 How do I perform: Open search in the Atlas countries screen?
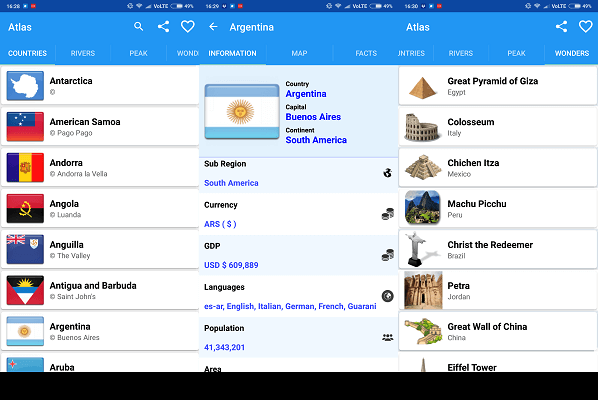(139, 26)
